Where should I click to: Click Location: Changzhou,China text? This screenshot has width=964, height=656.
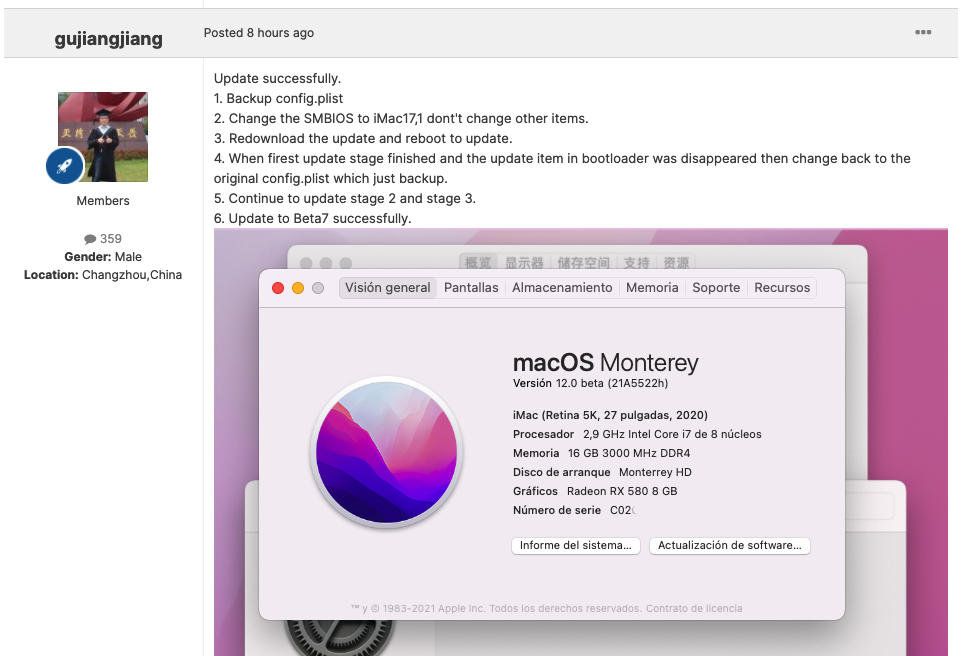(103, 275)
